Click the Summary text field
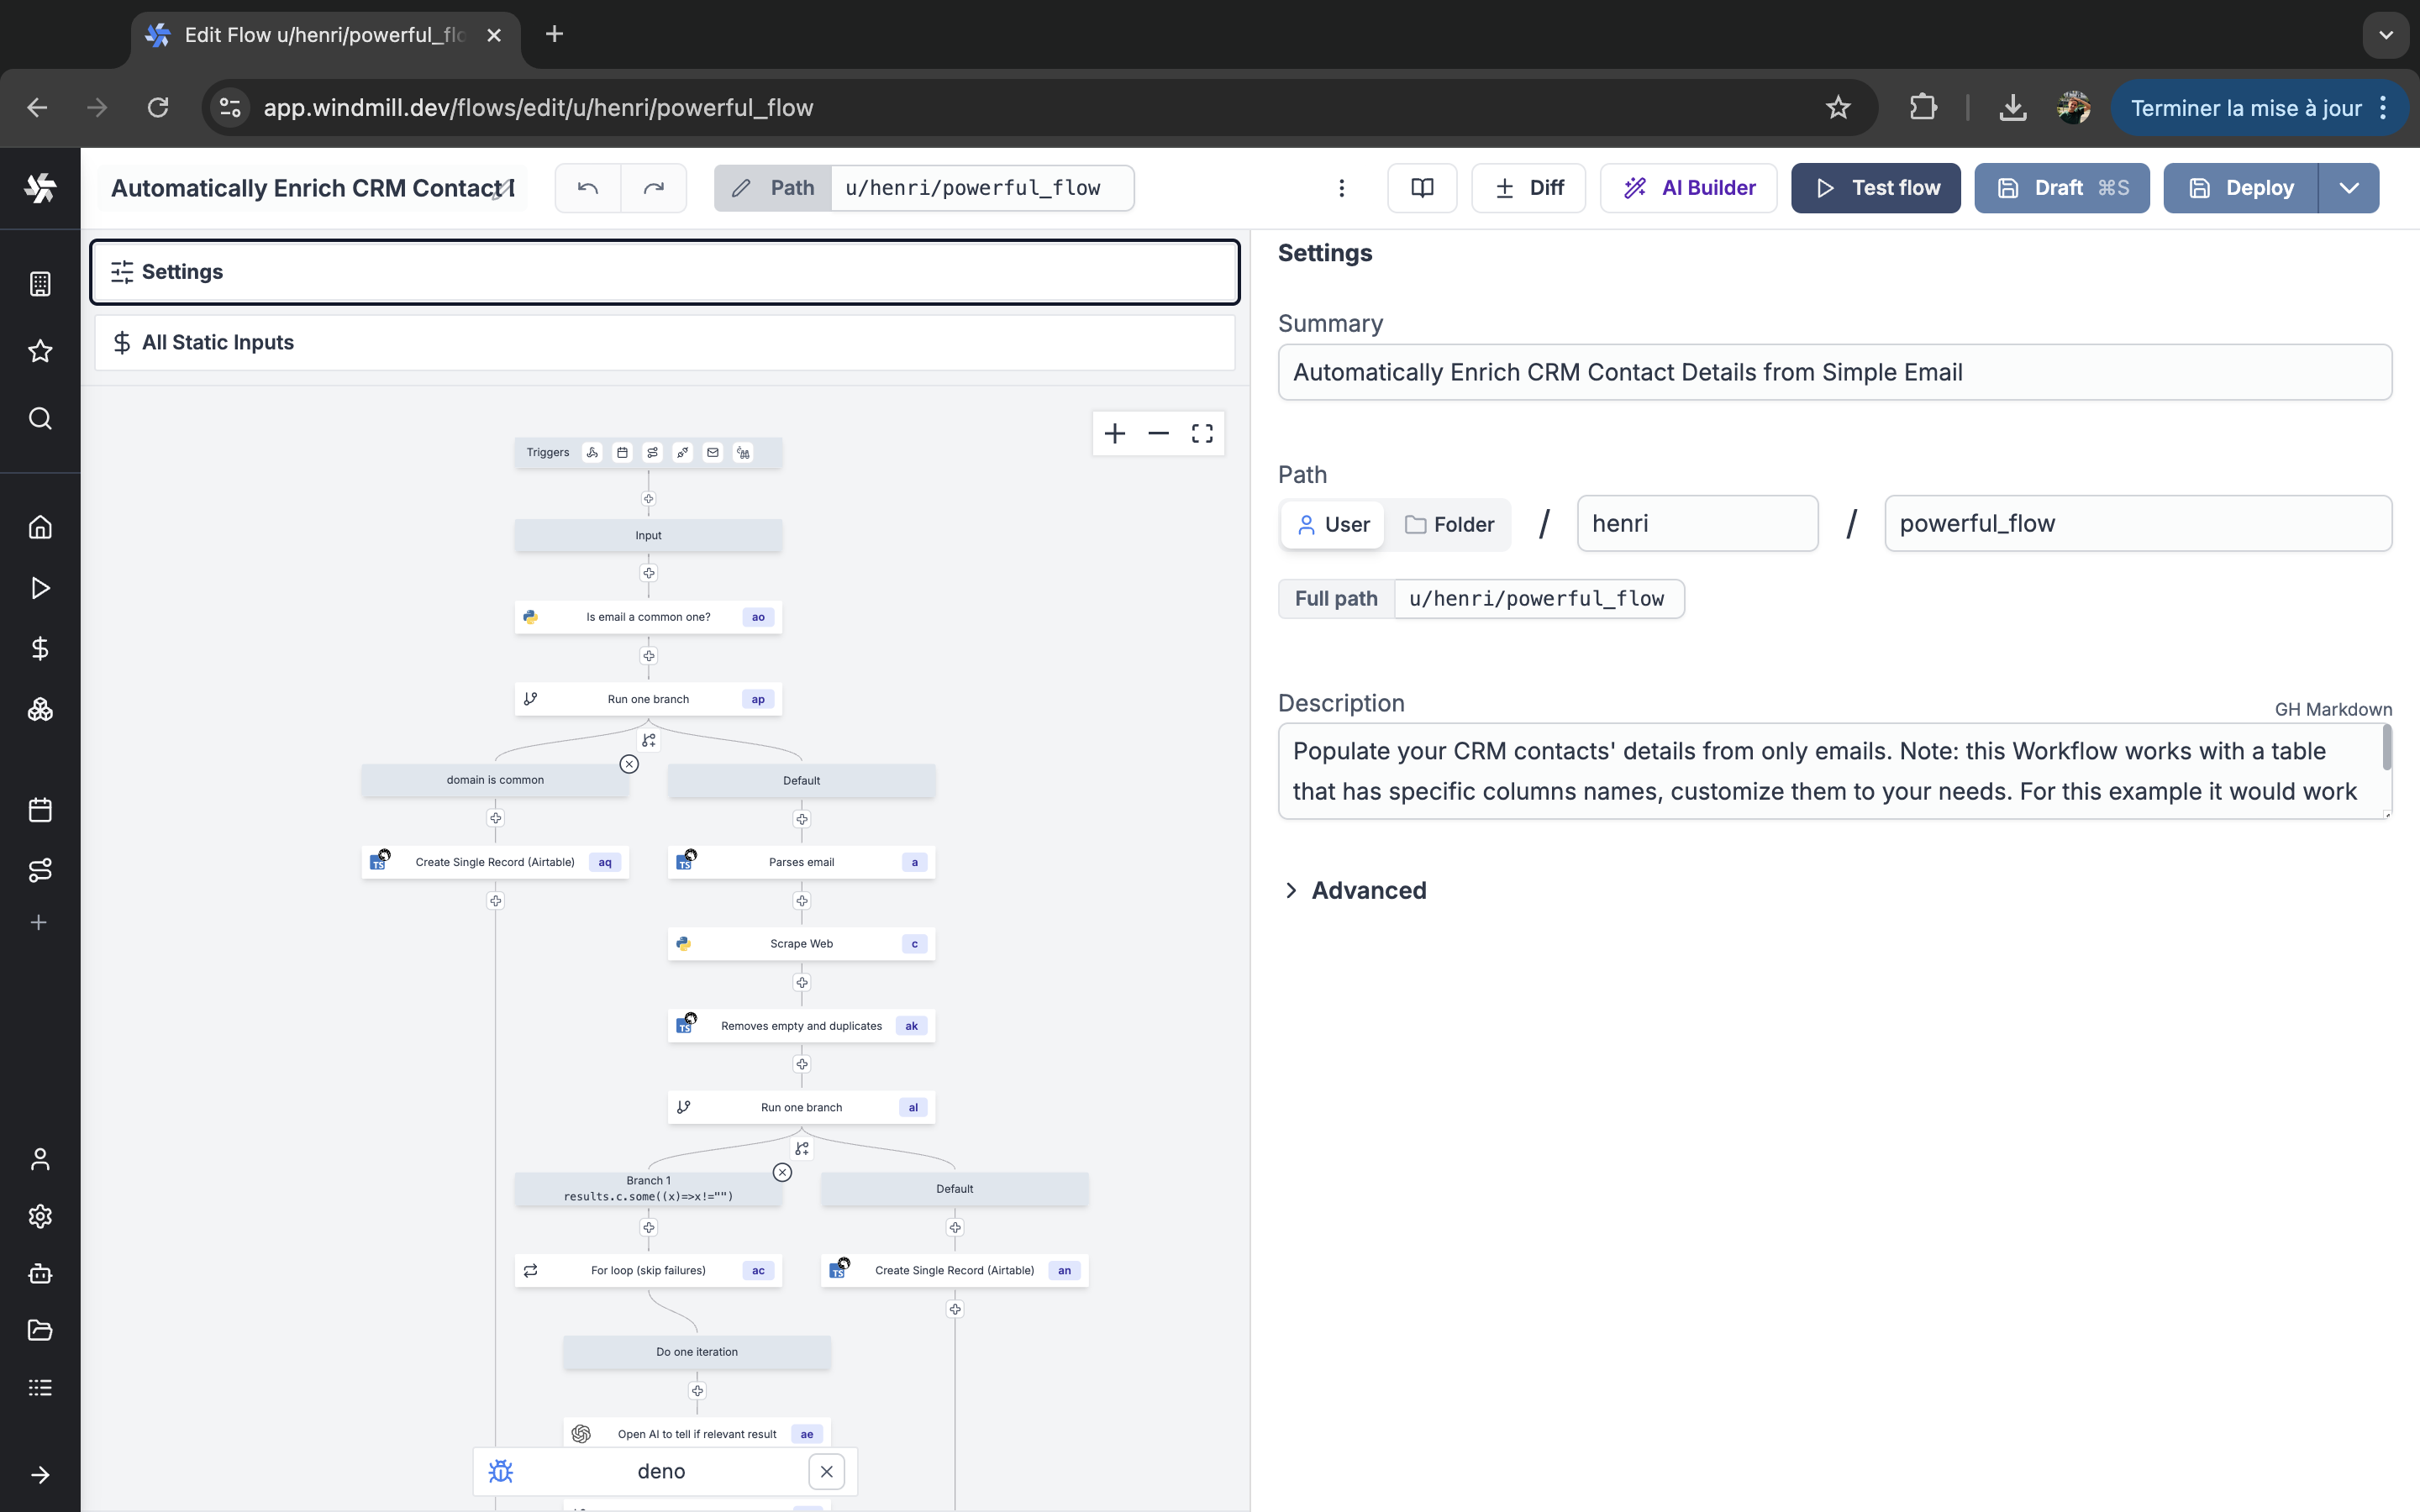 pos(1834,372)
